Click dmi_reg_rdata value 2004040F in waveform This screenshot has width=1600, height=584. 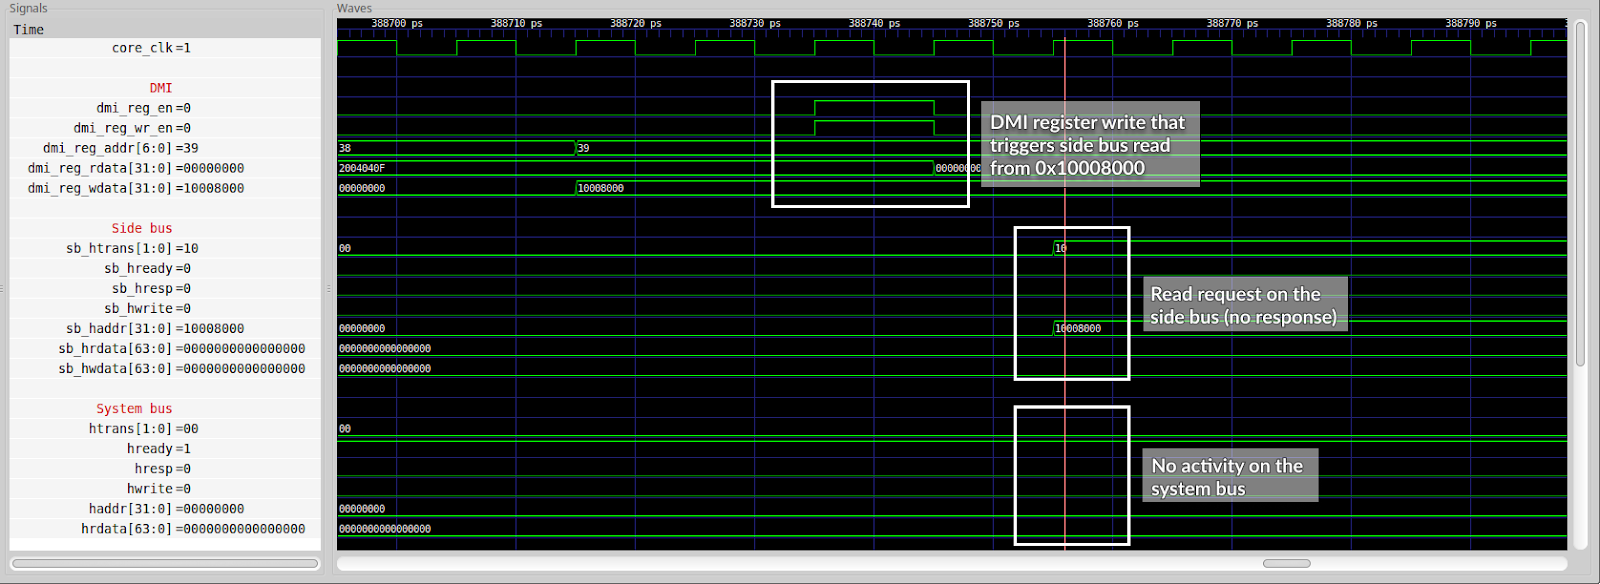tap(362, 168)
